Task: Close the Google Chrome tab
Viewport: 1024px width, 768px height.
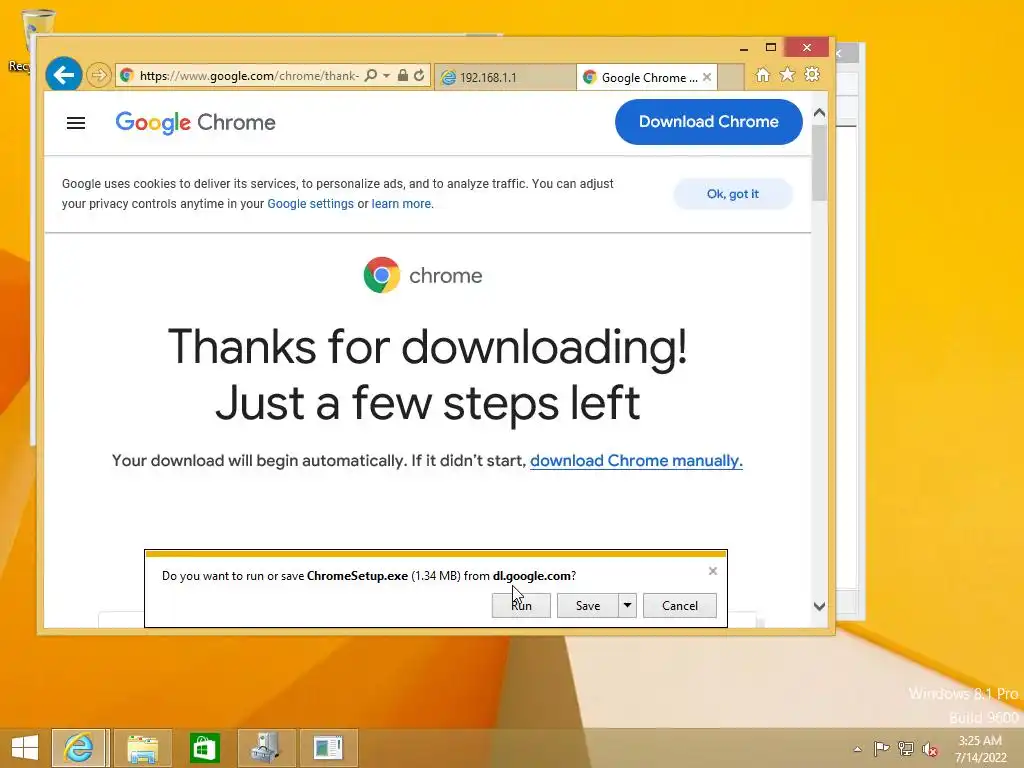Action: [x=707, y=77]
